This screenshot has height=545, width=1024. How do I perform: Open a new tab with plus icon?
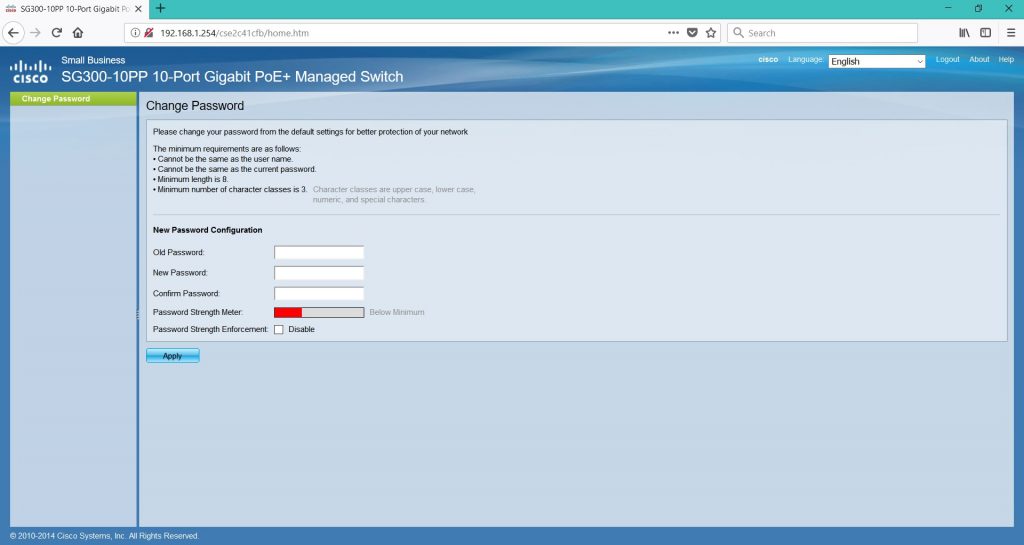tap(160, 8)
